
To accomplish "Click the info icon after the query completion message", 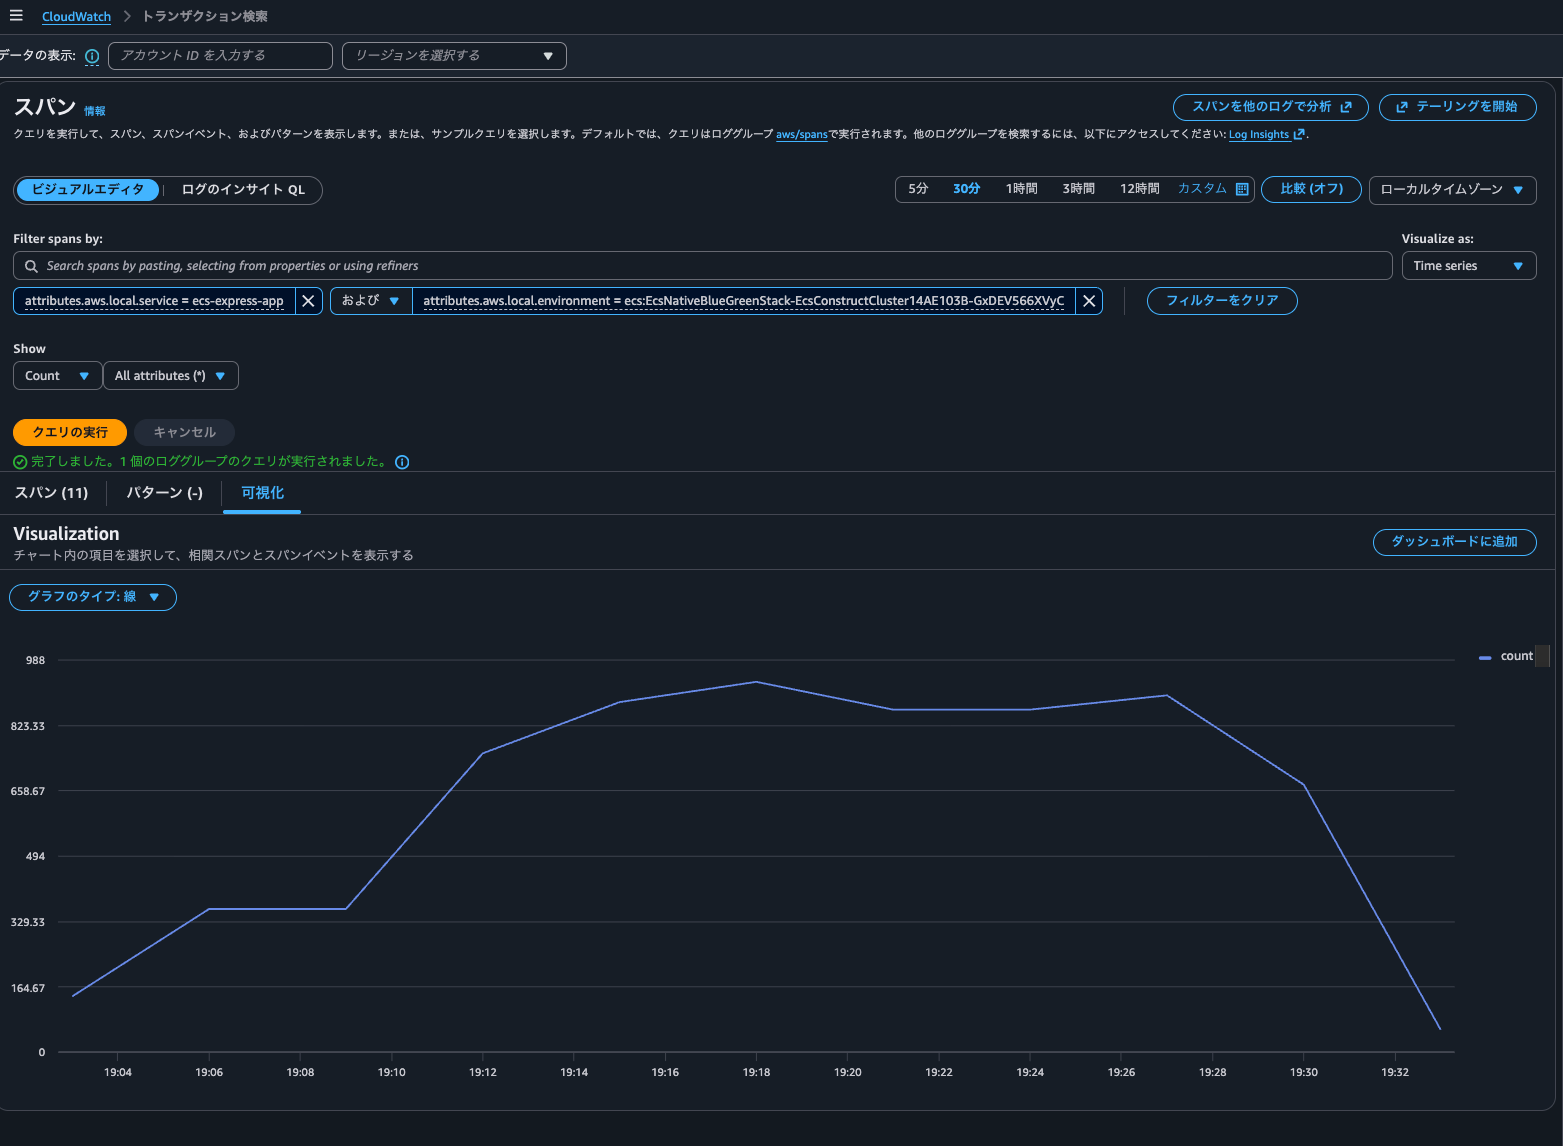I will click(402, 461).
